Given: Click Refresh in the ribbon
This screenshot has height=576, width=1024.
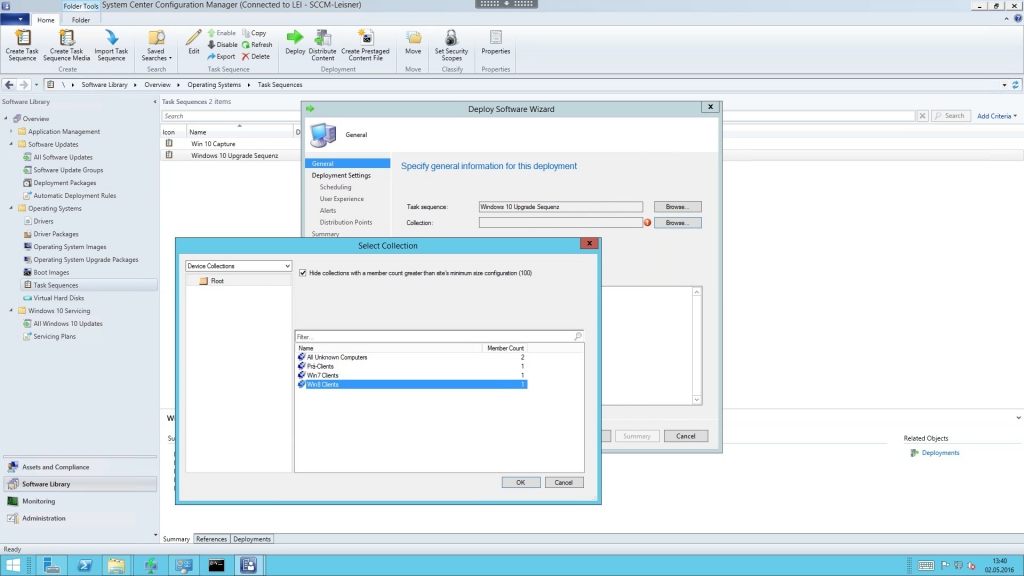Looking at the screenshot, I should point(257,44).
